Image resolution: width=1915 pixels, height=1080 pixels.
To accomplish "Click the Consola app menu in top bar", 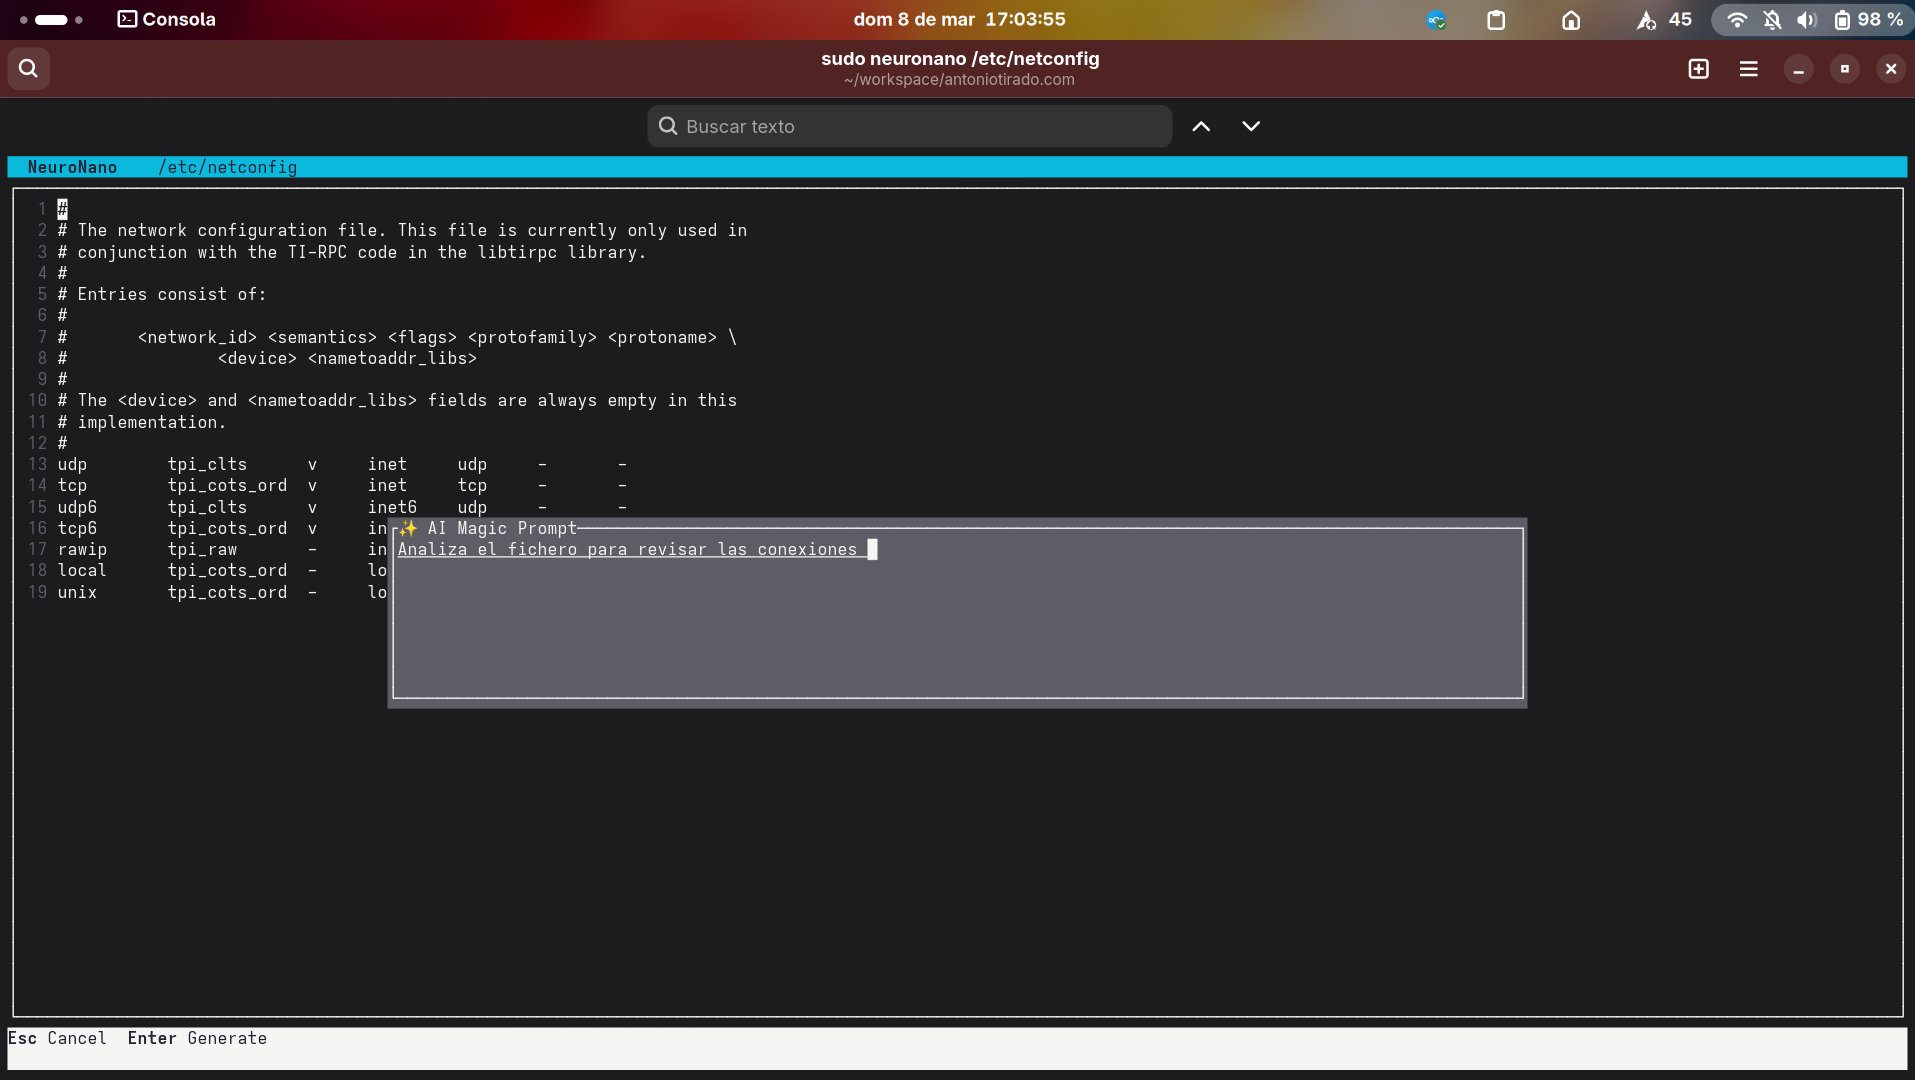I will 167,20.
